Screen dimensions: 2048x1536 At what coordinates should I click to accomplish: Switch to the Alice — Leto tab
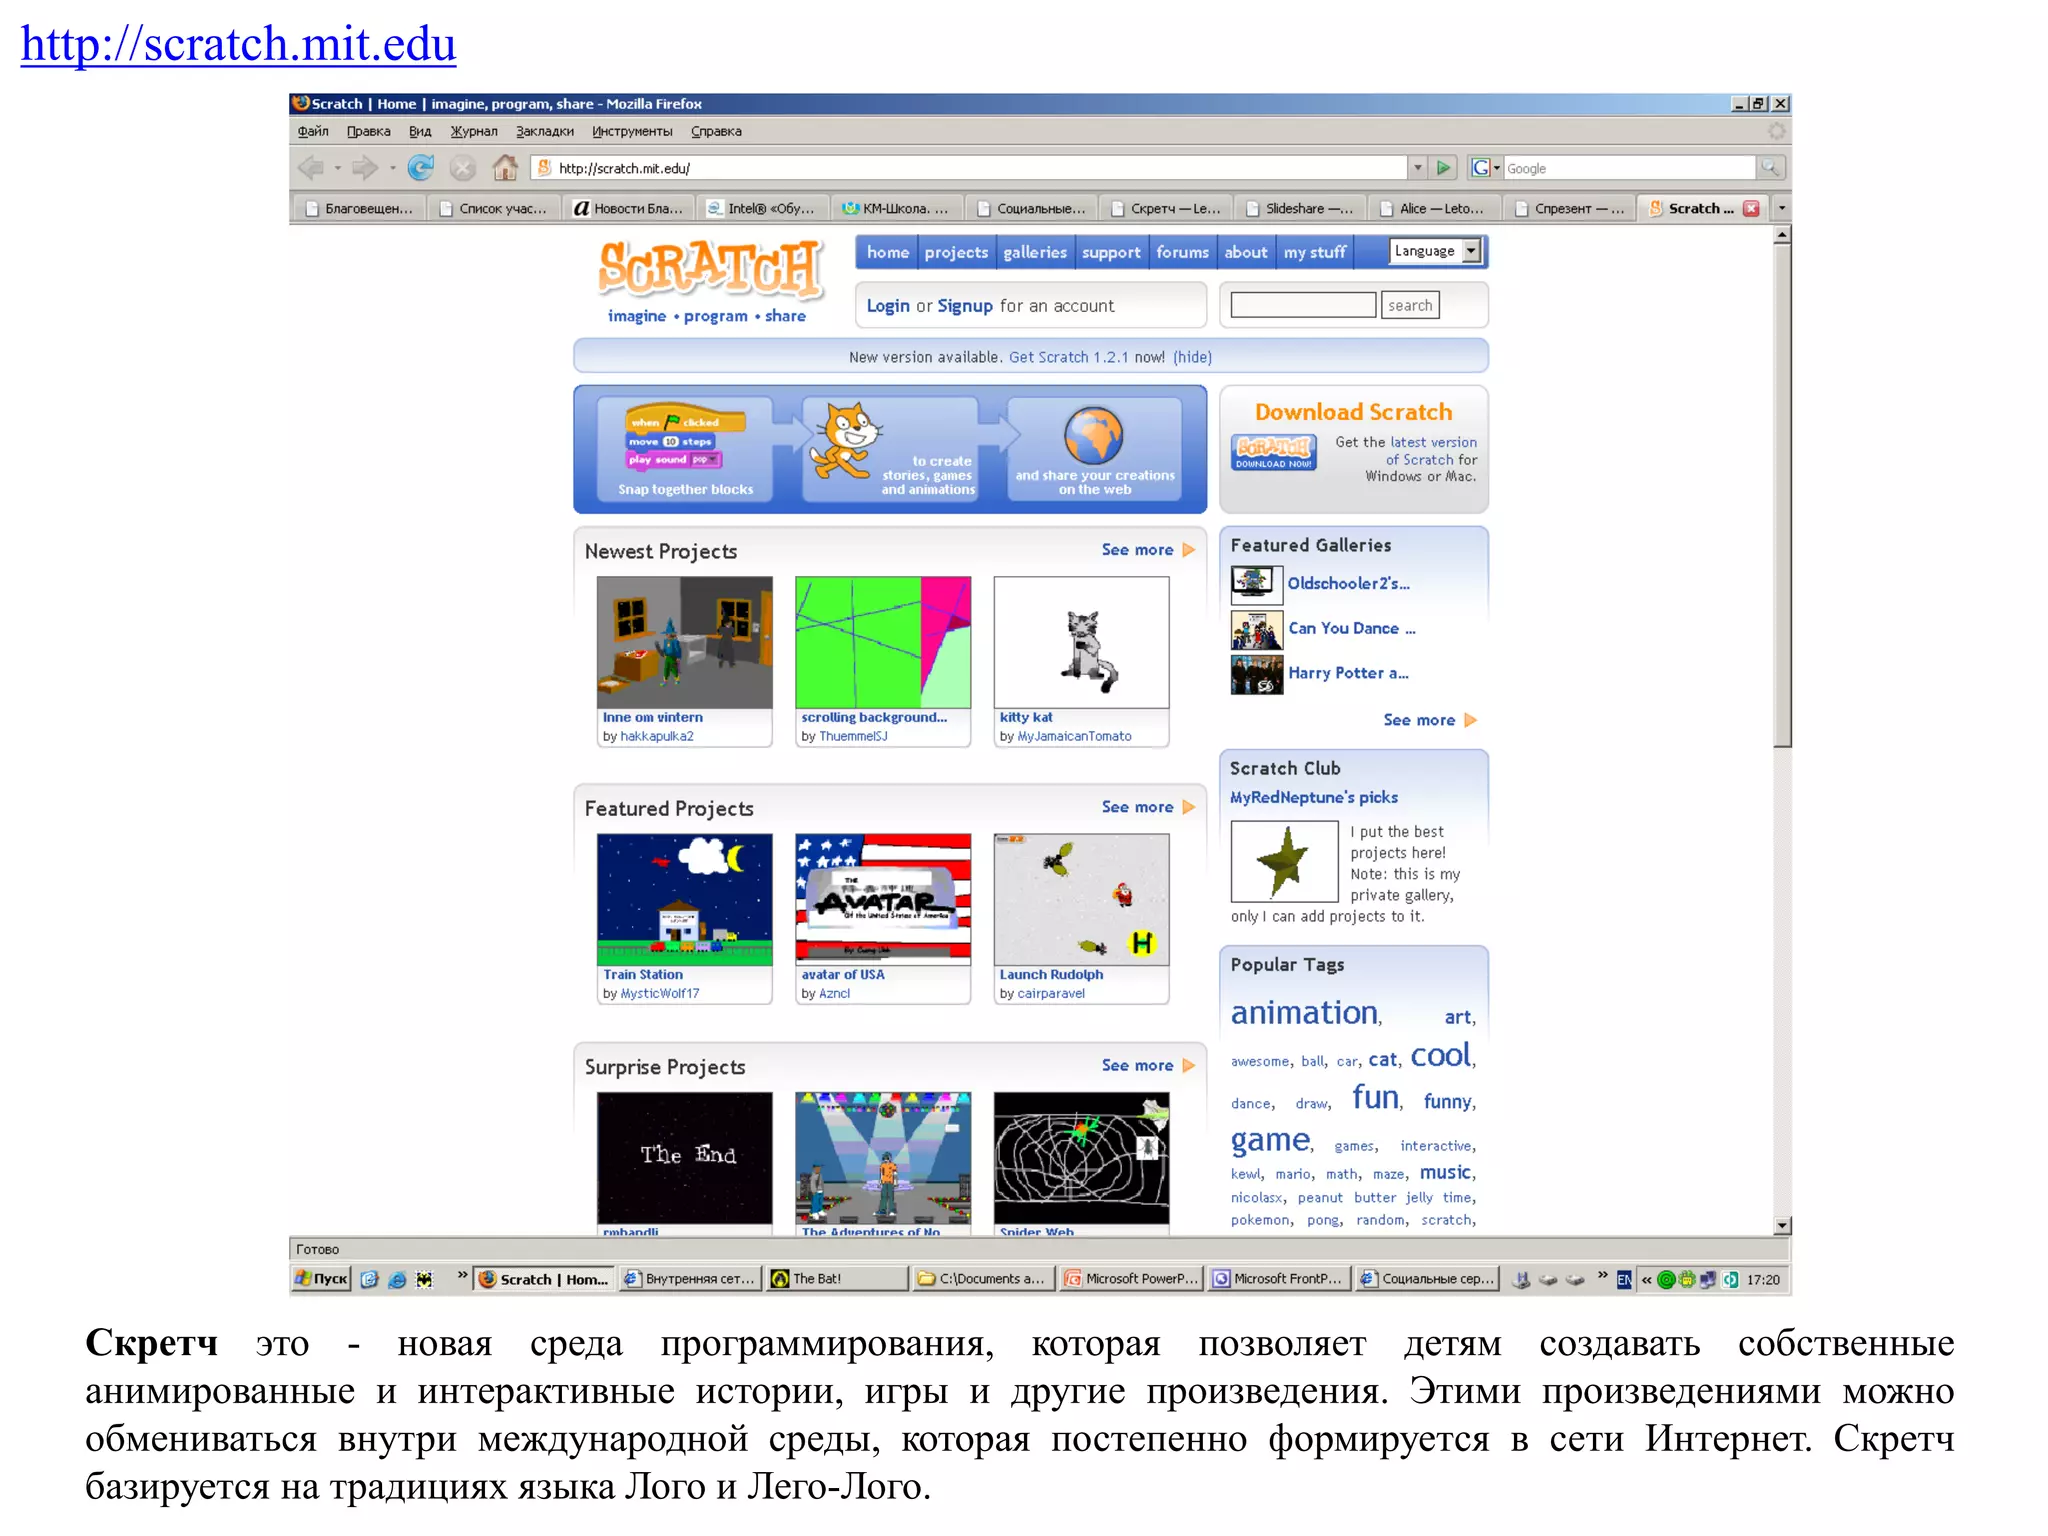(1433, 208)
